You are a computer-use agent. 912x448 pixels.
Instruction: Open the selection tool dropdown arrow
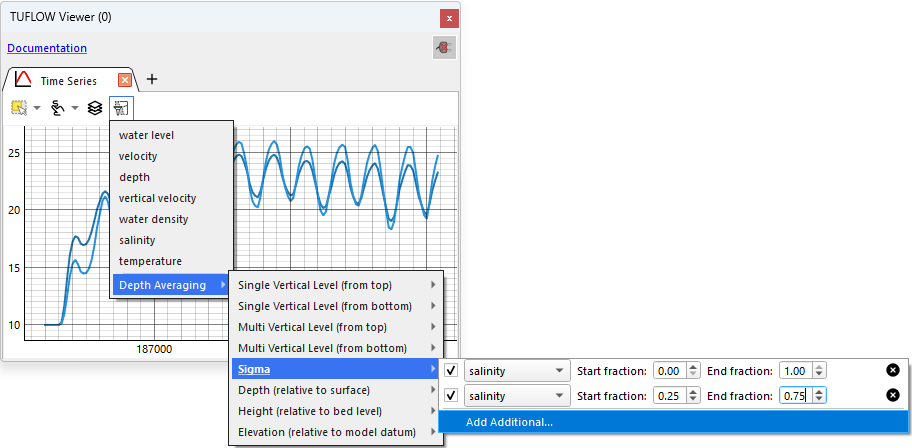pos(37,108)
